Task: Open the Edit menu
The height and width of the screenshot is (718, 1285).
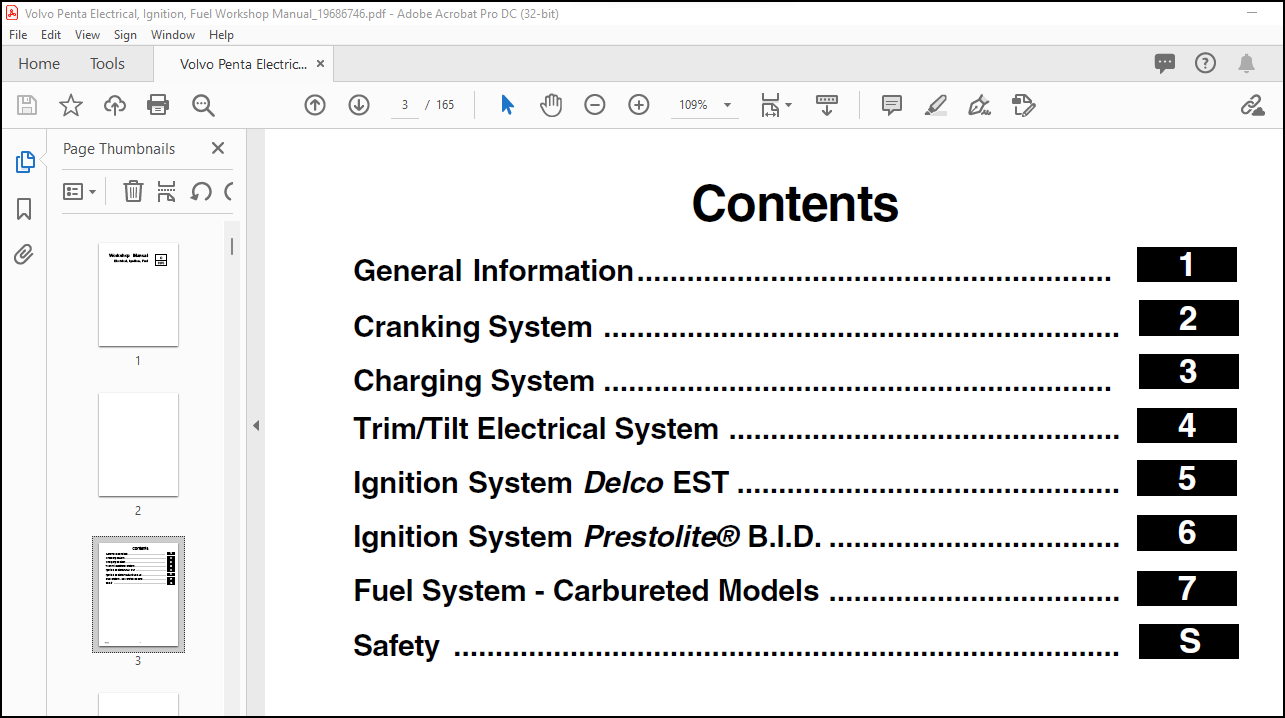Action: click(51, 34)
